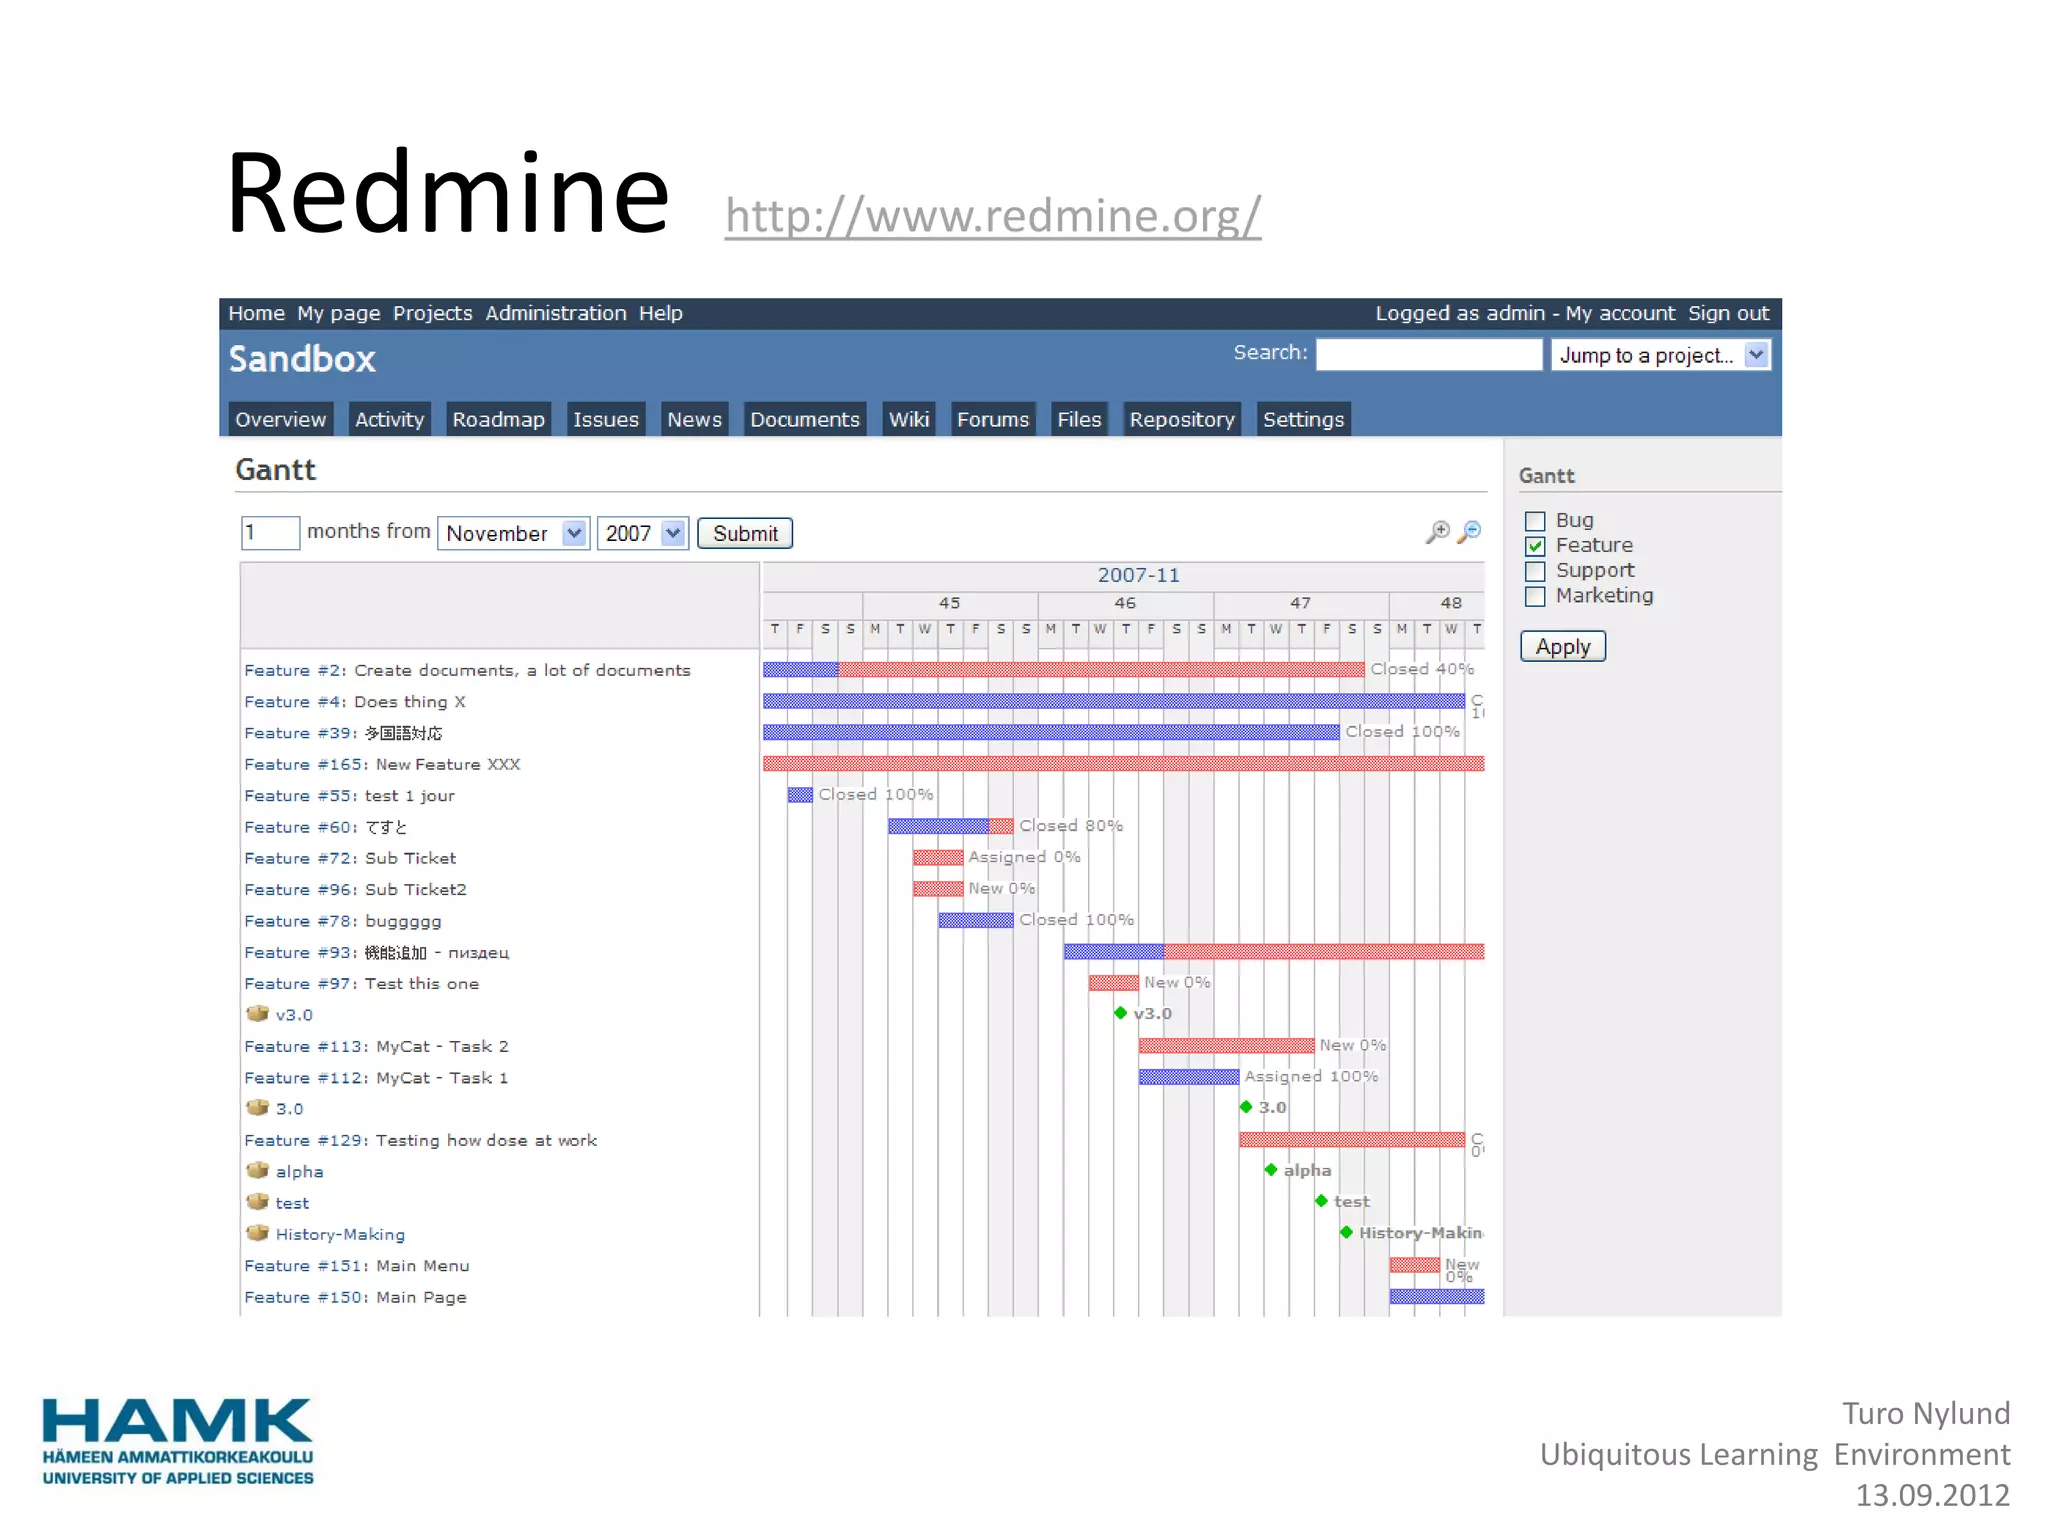Go to the Files tab
The height and width of the screenshot is (1536, 2048).
click(x=1079, y=419)
